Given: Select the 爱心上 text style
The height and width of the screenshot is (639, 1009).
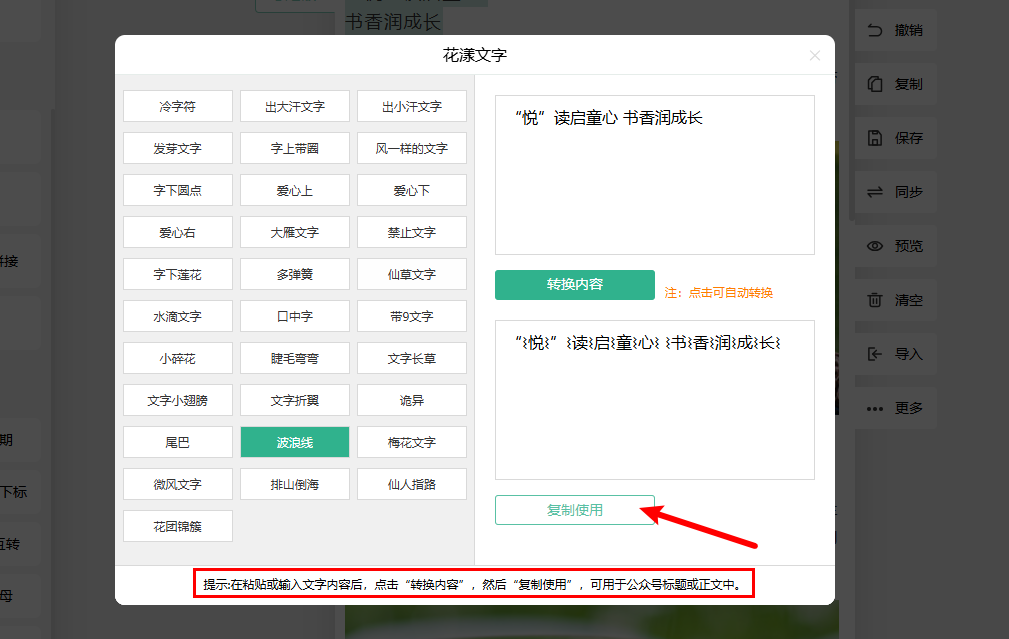Looking at the screenshot, I should coord(295,190).
